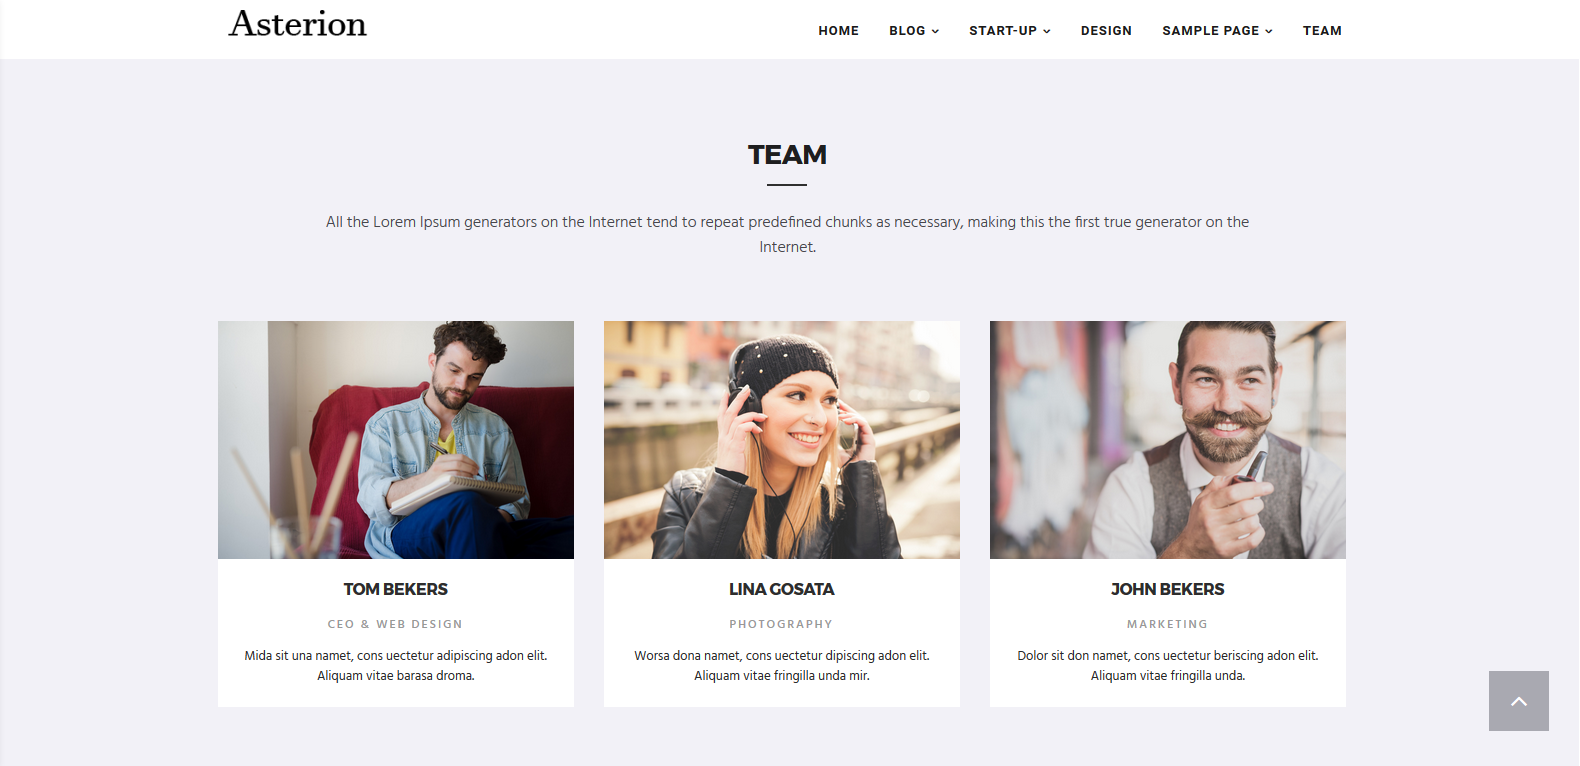Click the Asterion site logo

pos(298,24)
